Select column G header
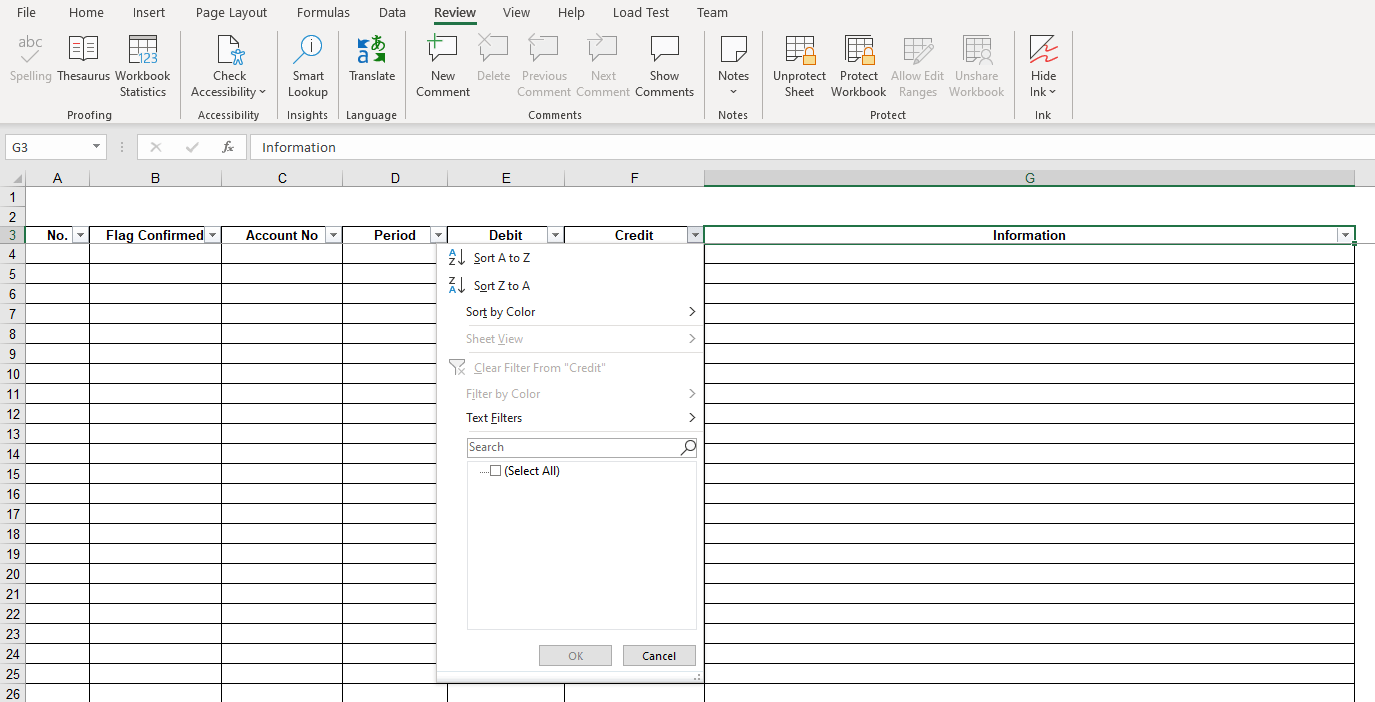 tap(1030, 178)
